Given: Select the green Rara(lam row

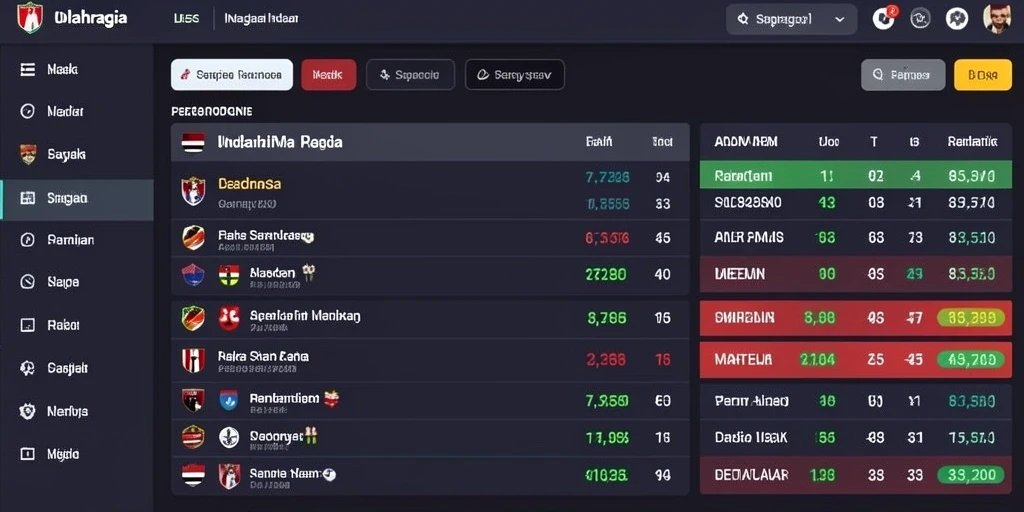Looking at the screenshot, I should tap(856, 176).
